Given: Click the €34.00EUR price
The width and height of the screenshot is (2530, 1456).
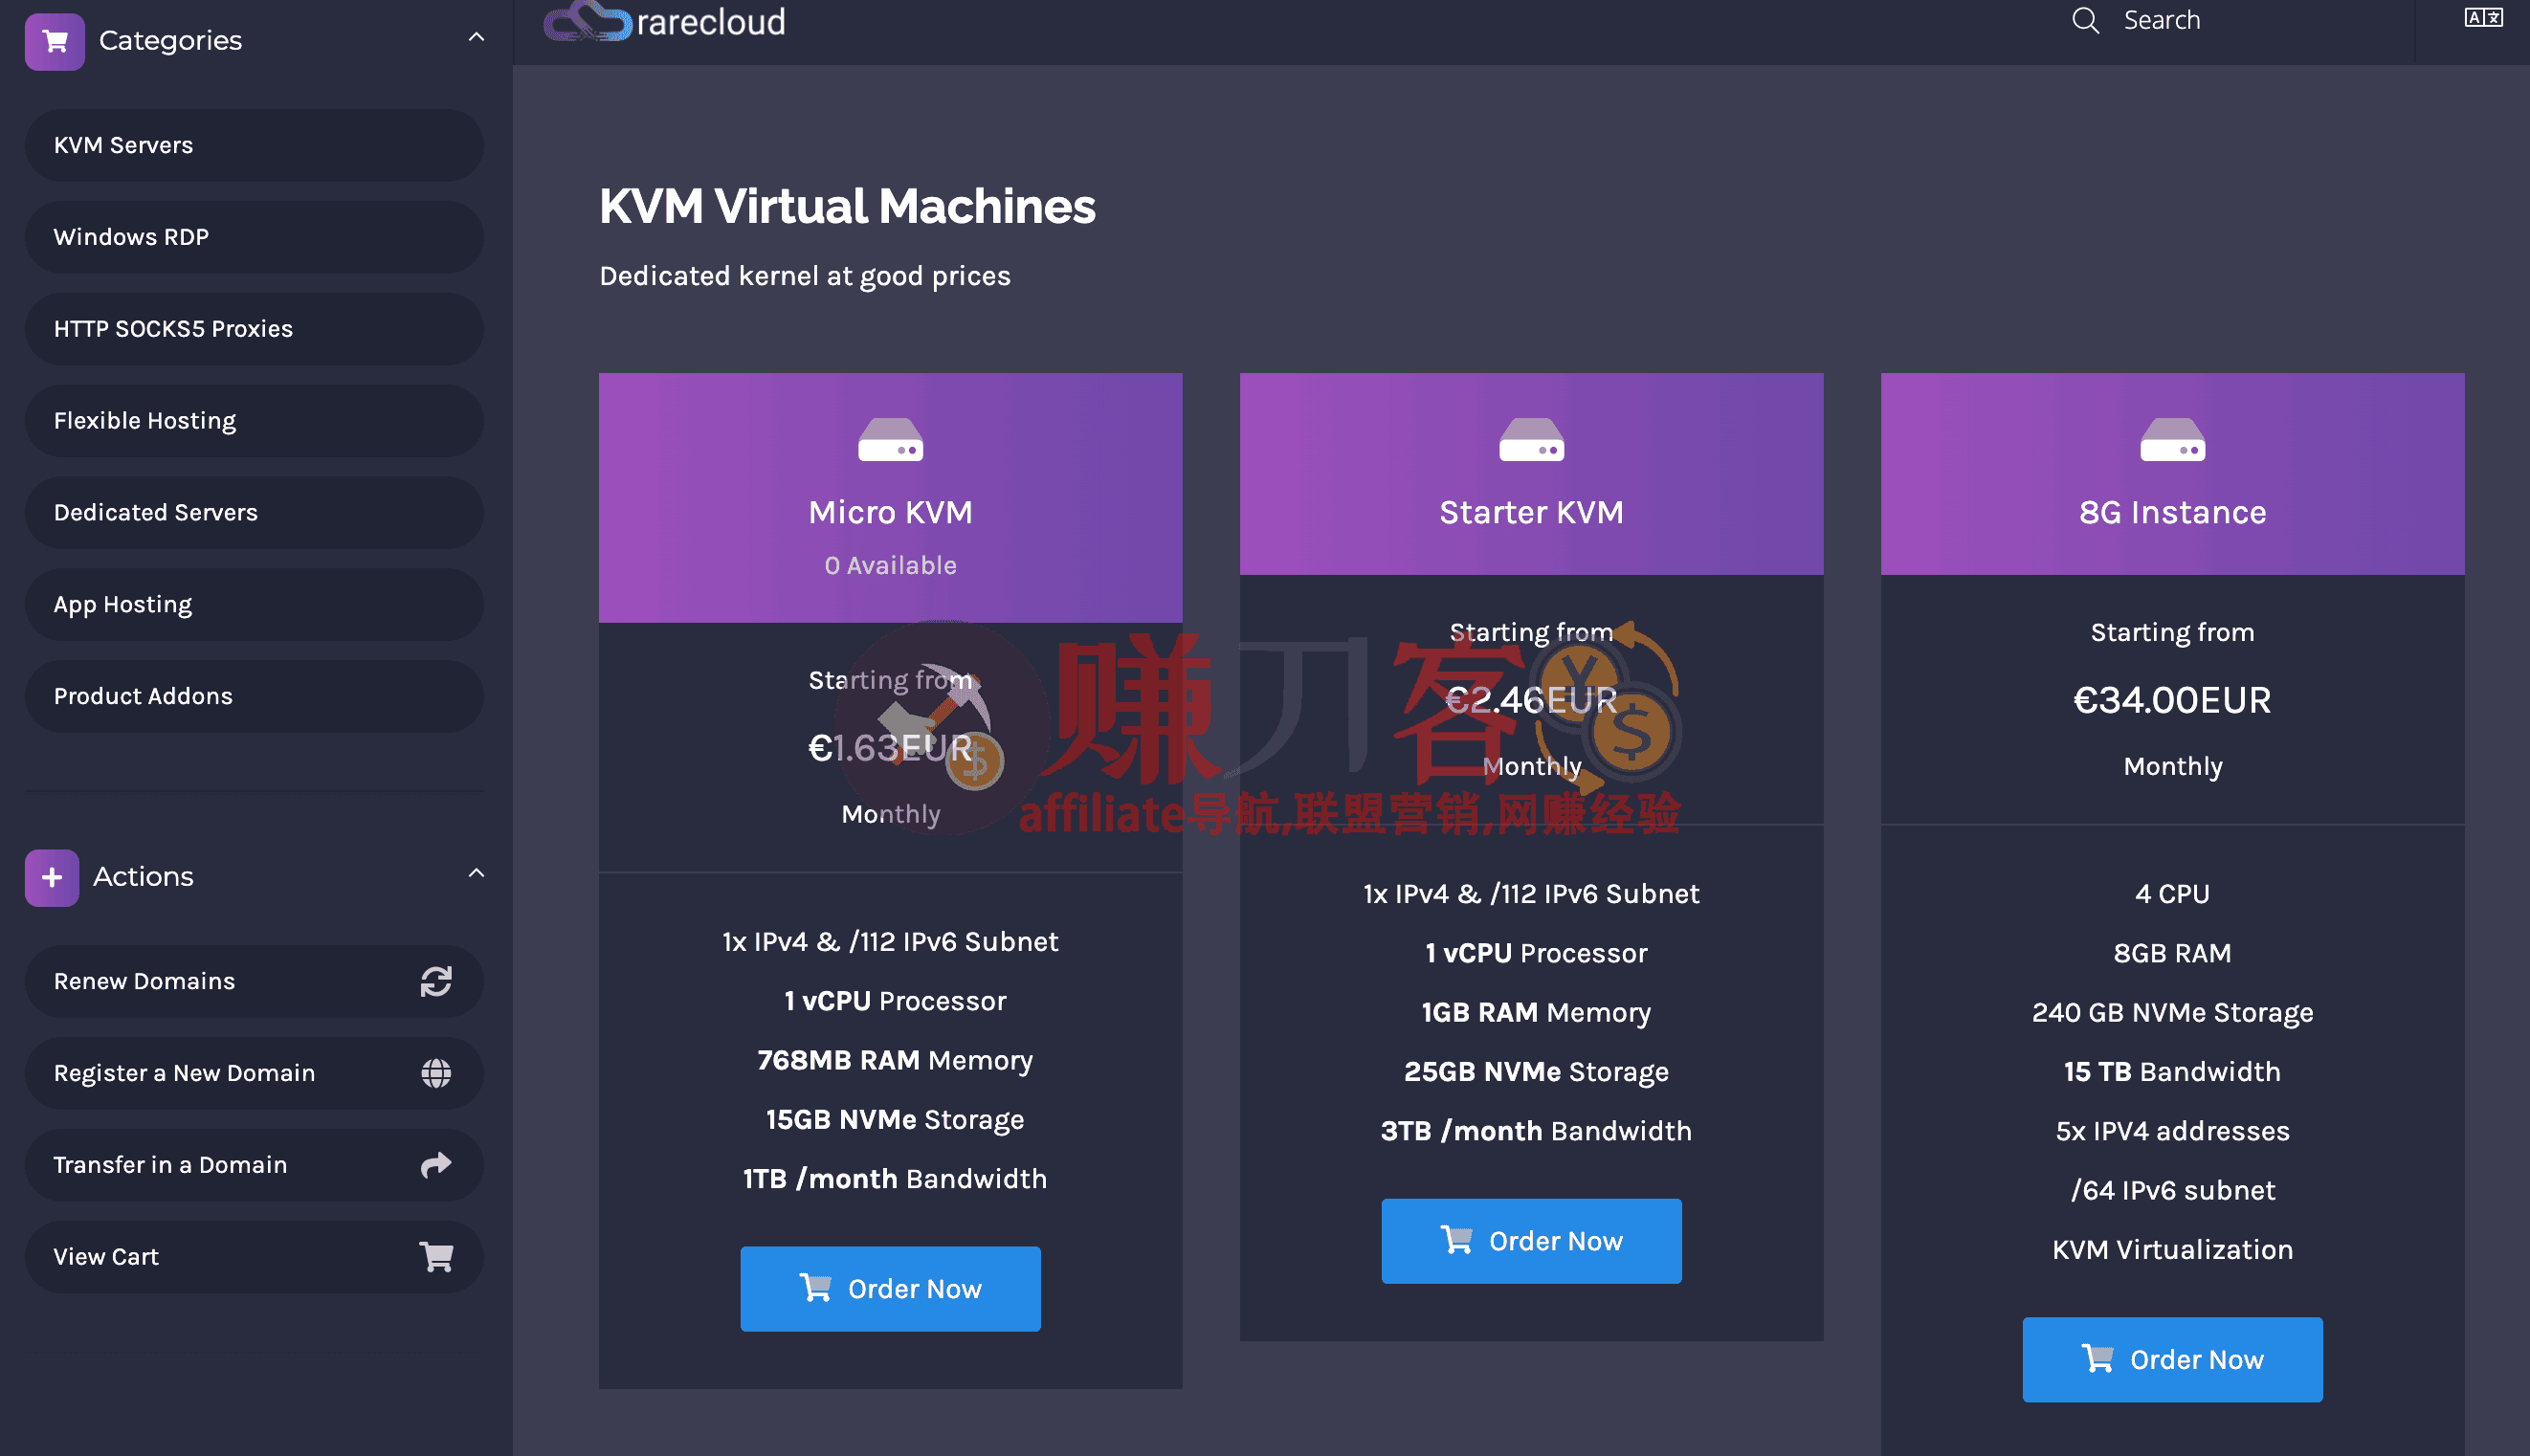Looking at the screenshot, I should (2172, 700).
